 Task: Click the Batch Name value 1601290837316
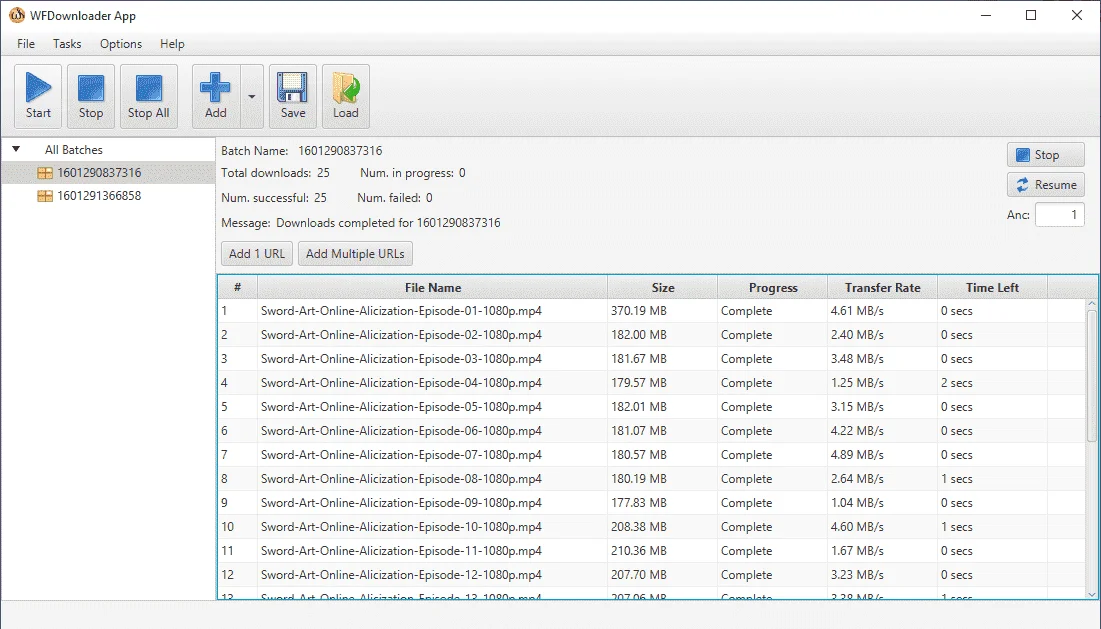pos(340,150)
